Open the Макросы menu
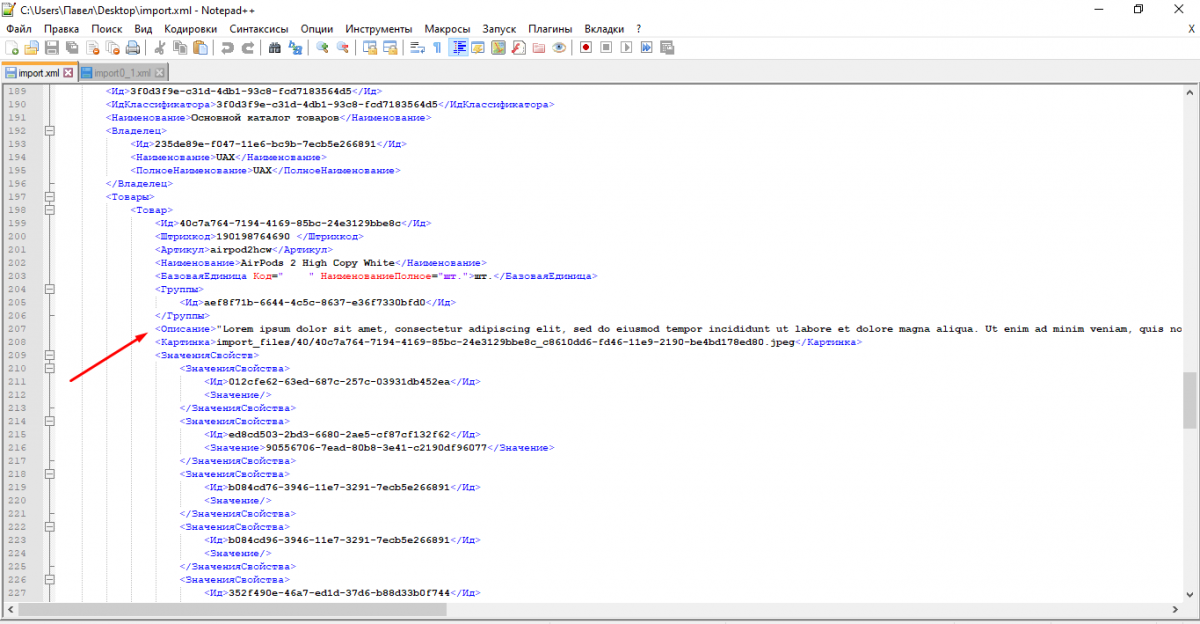1200x624 pixels. click(x=446, y=29)
